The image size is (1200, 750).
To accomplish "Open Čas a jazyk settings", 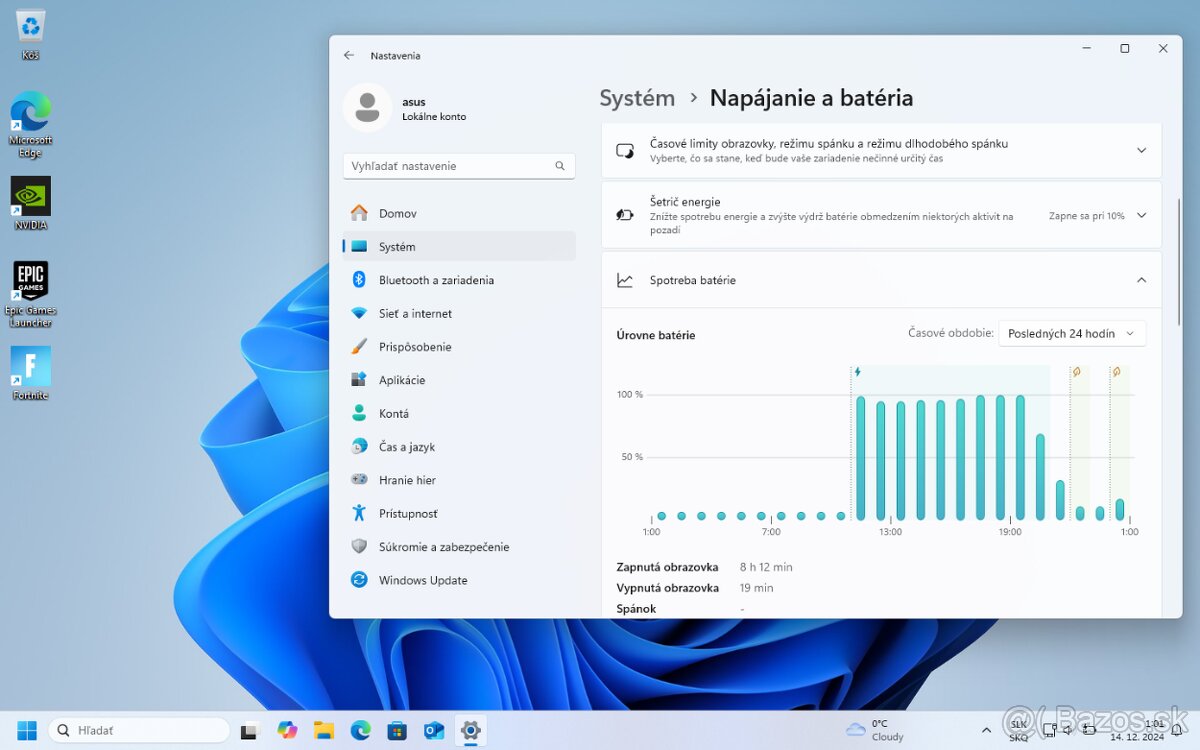I will (404, 447).
